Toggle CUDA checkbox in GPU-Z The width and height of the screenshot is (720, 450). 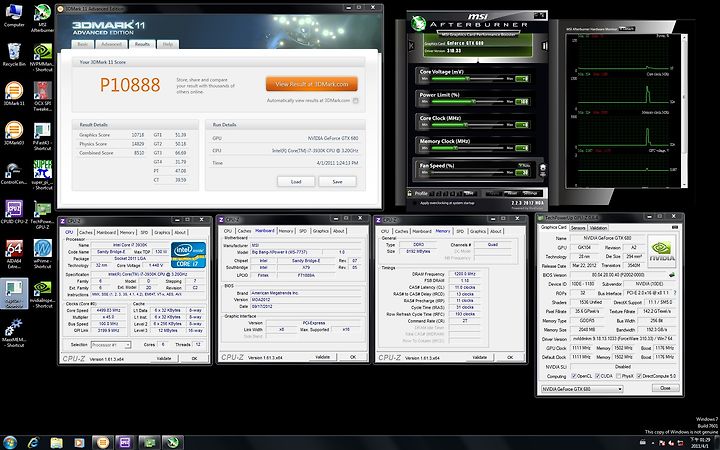597,376
